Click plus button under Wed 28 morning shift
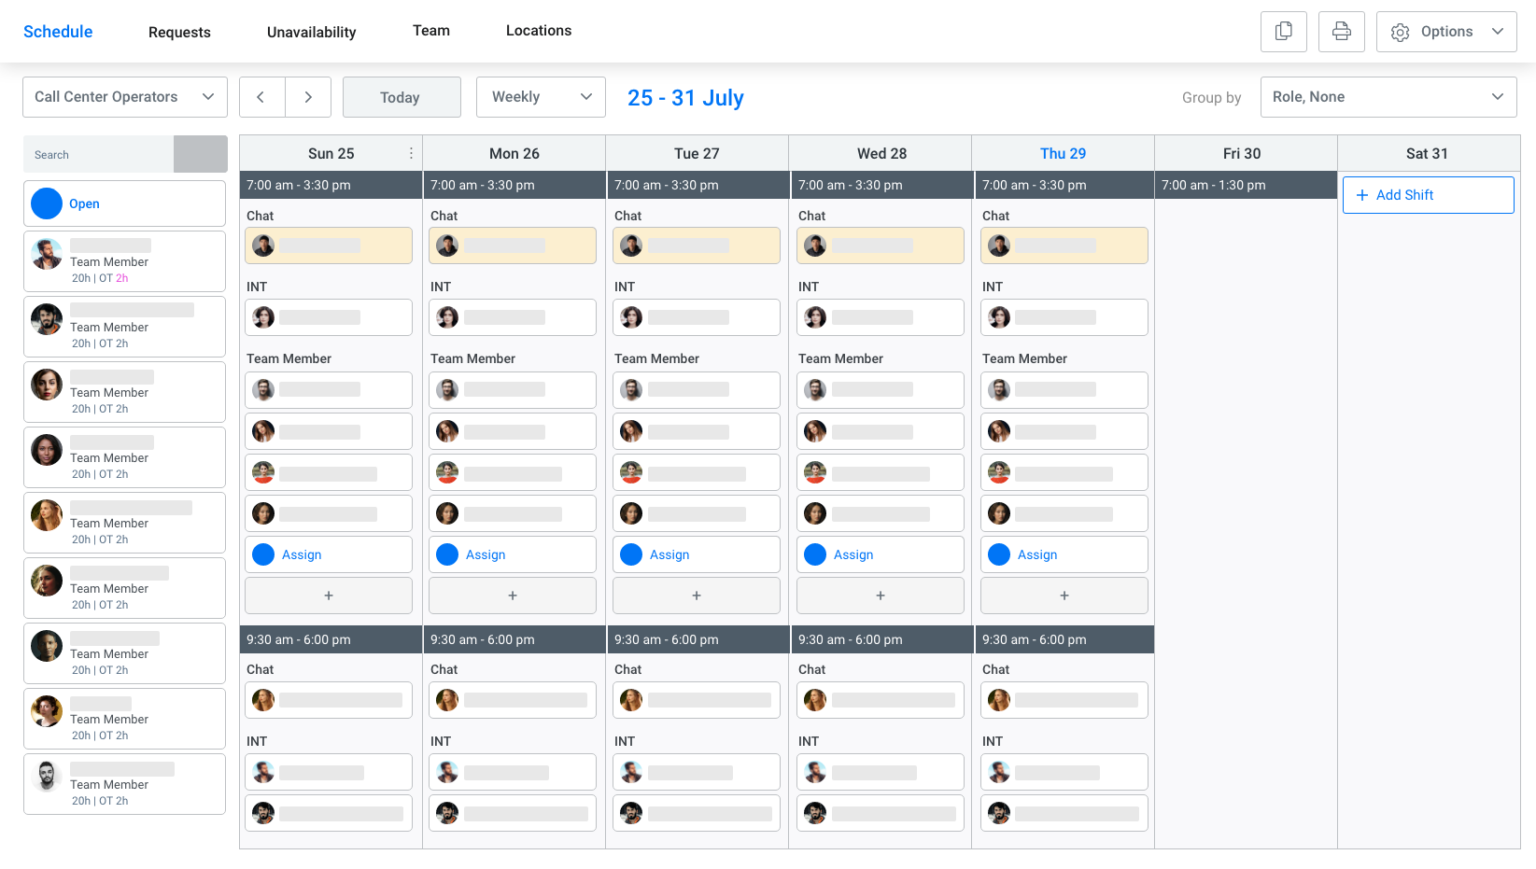Viewport: 1536px width, 869px height. coord(880,595)
